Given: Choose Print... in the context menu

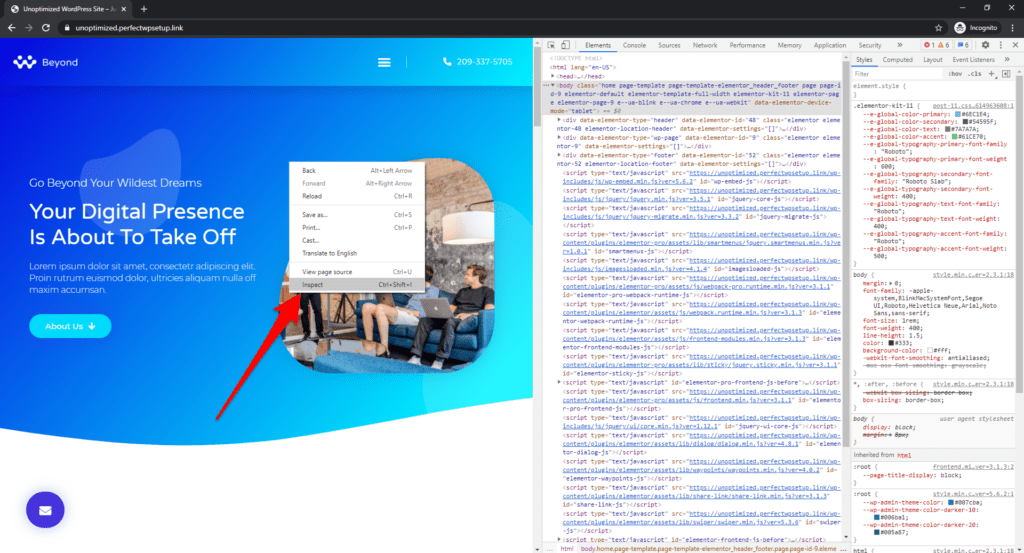Looking at the screenshot, I should [x=357, y=228].
